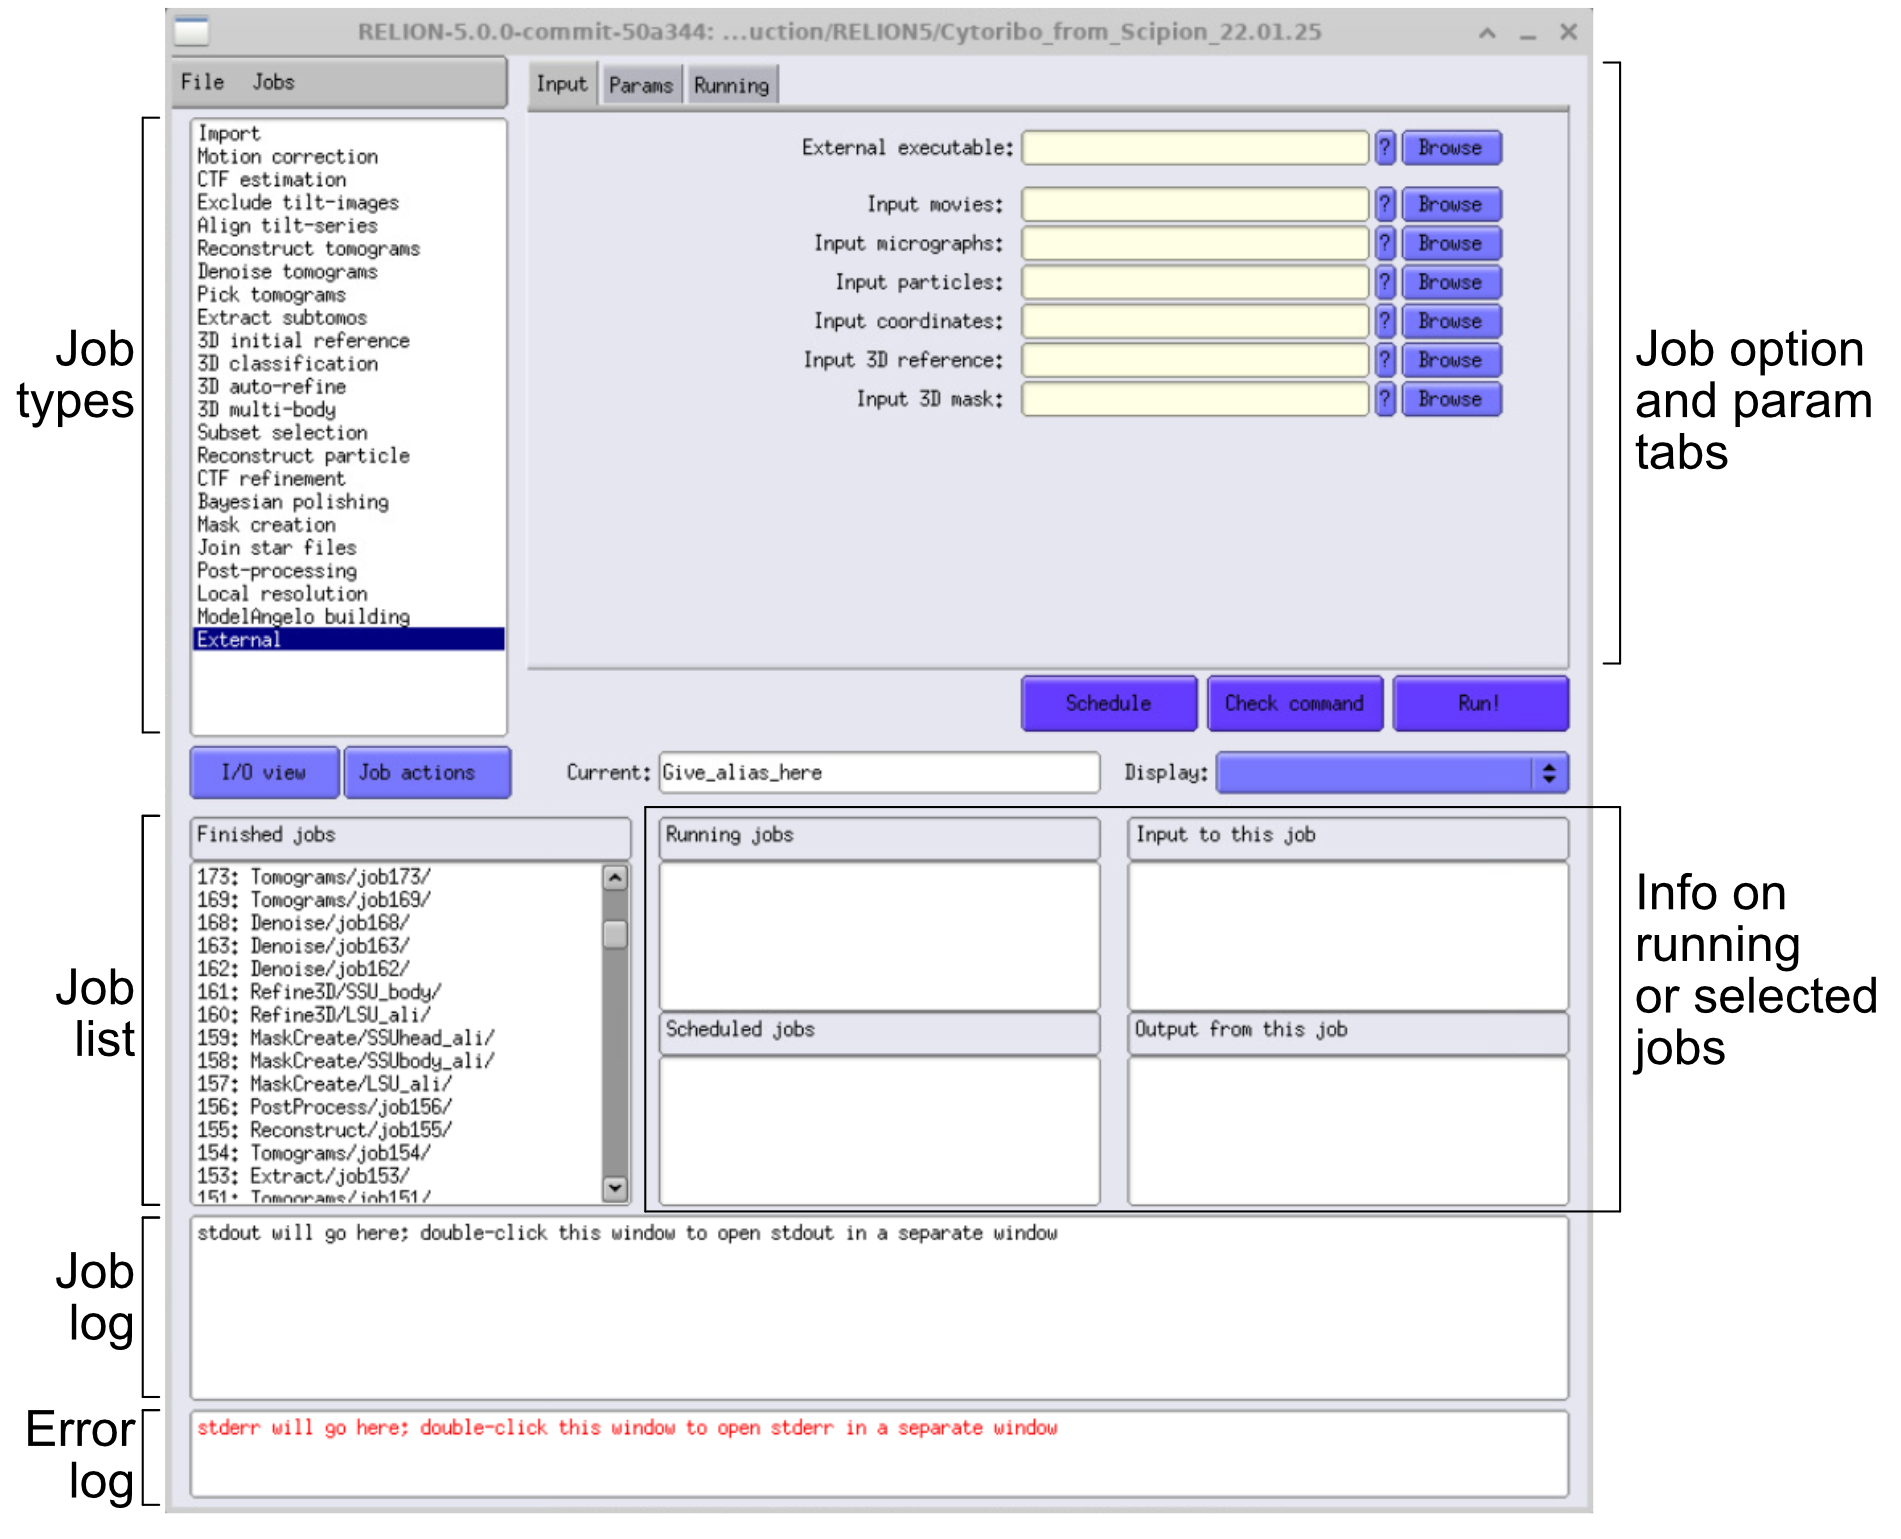Viewport: 1901px width, 1539px height.
Task: Open the Jobs menu
Action: [273, 82]
